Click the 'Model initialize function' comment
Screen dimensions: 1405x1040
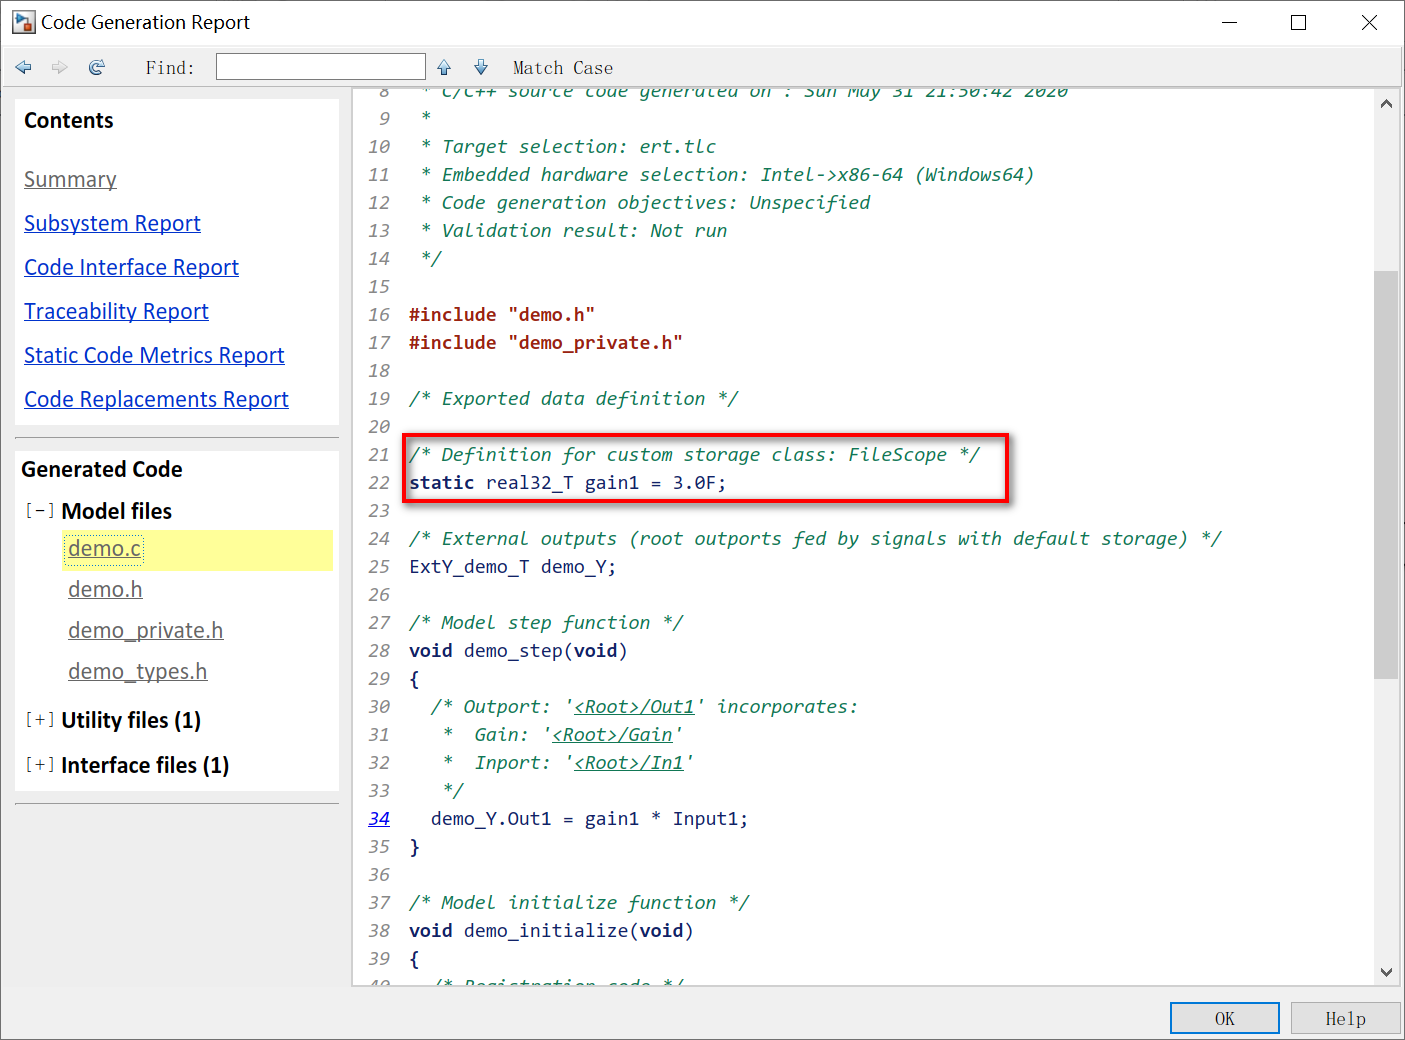pos(579,903)
